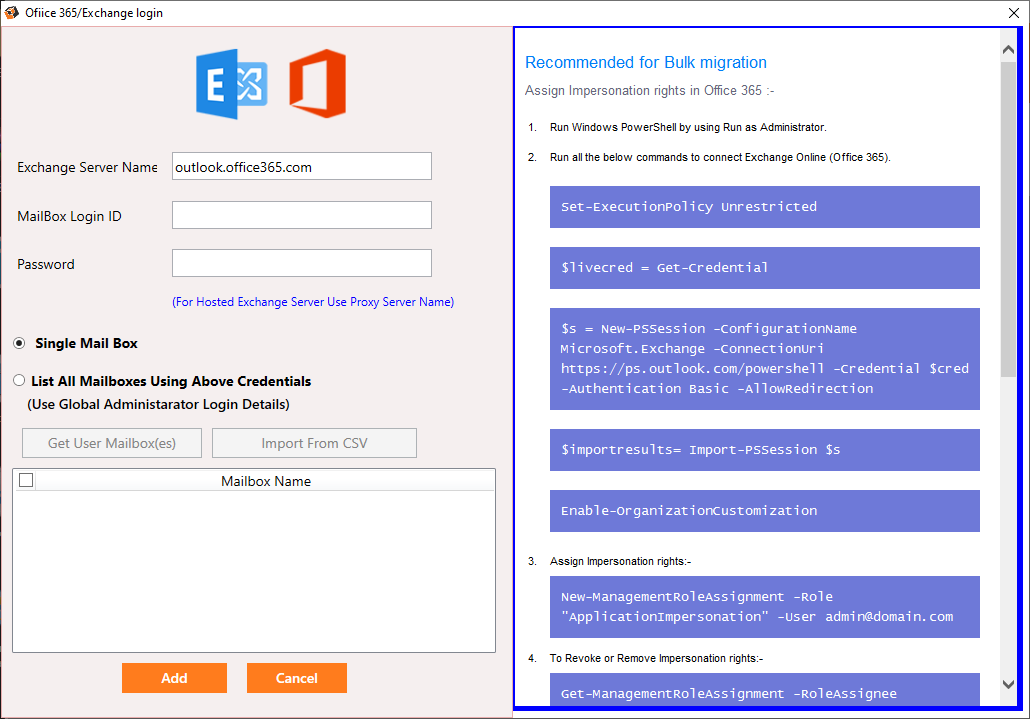Viewport: 1030px width, 719px height.
Task: Click the app icon in title bar
Action: click(11, 13)
